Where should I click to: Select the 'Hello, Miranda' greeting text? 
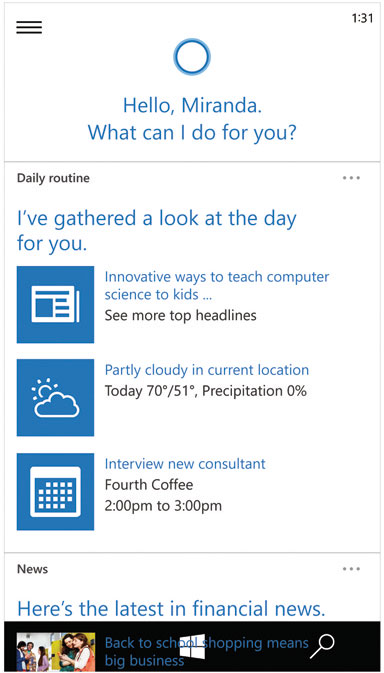[192, 105]
